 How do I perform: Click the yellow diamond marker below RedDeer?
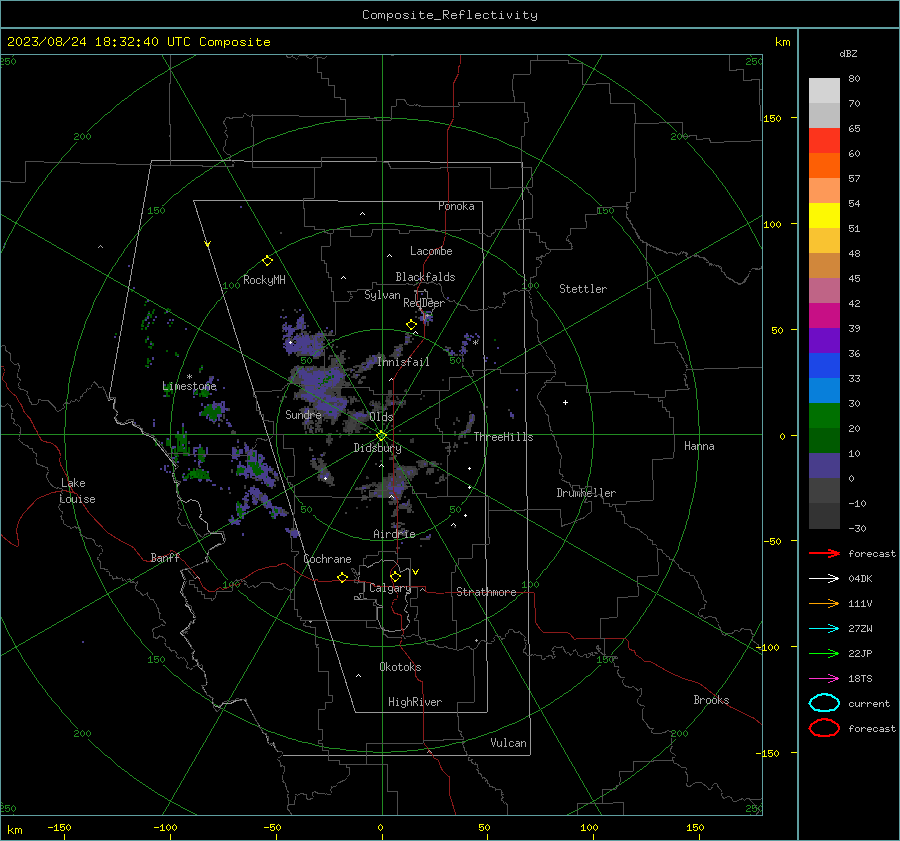pyautogui.click(x=411, y=325)
